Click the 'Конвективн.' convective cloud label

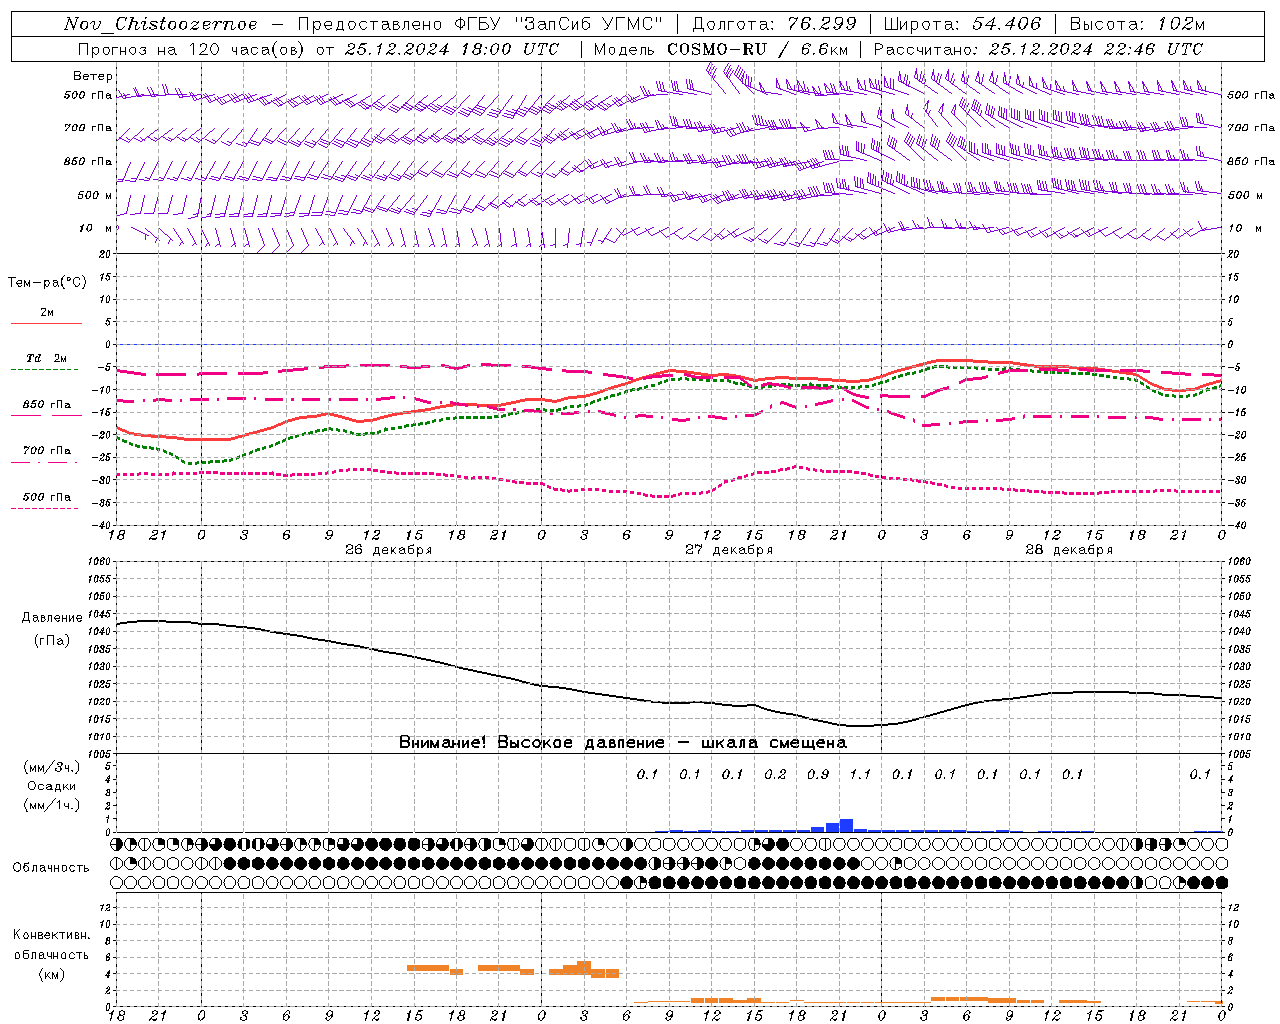pos(51,935)
